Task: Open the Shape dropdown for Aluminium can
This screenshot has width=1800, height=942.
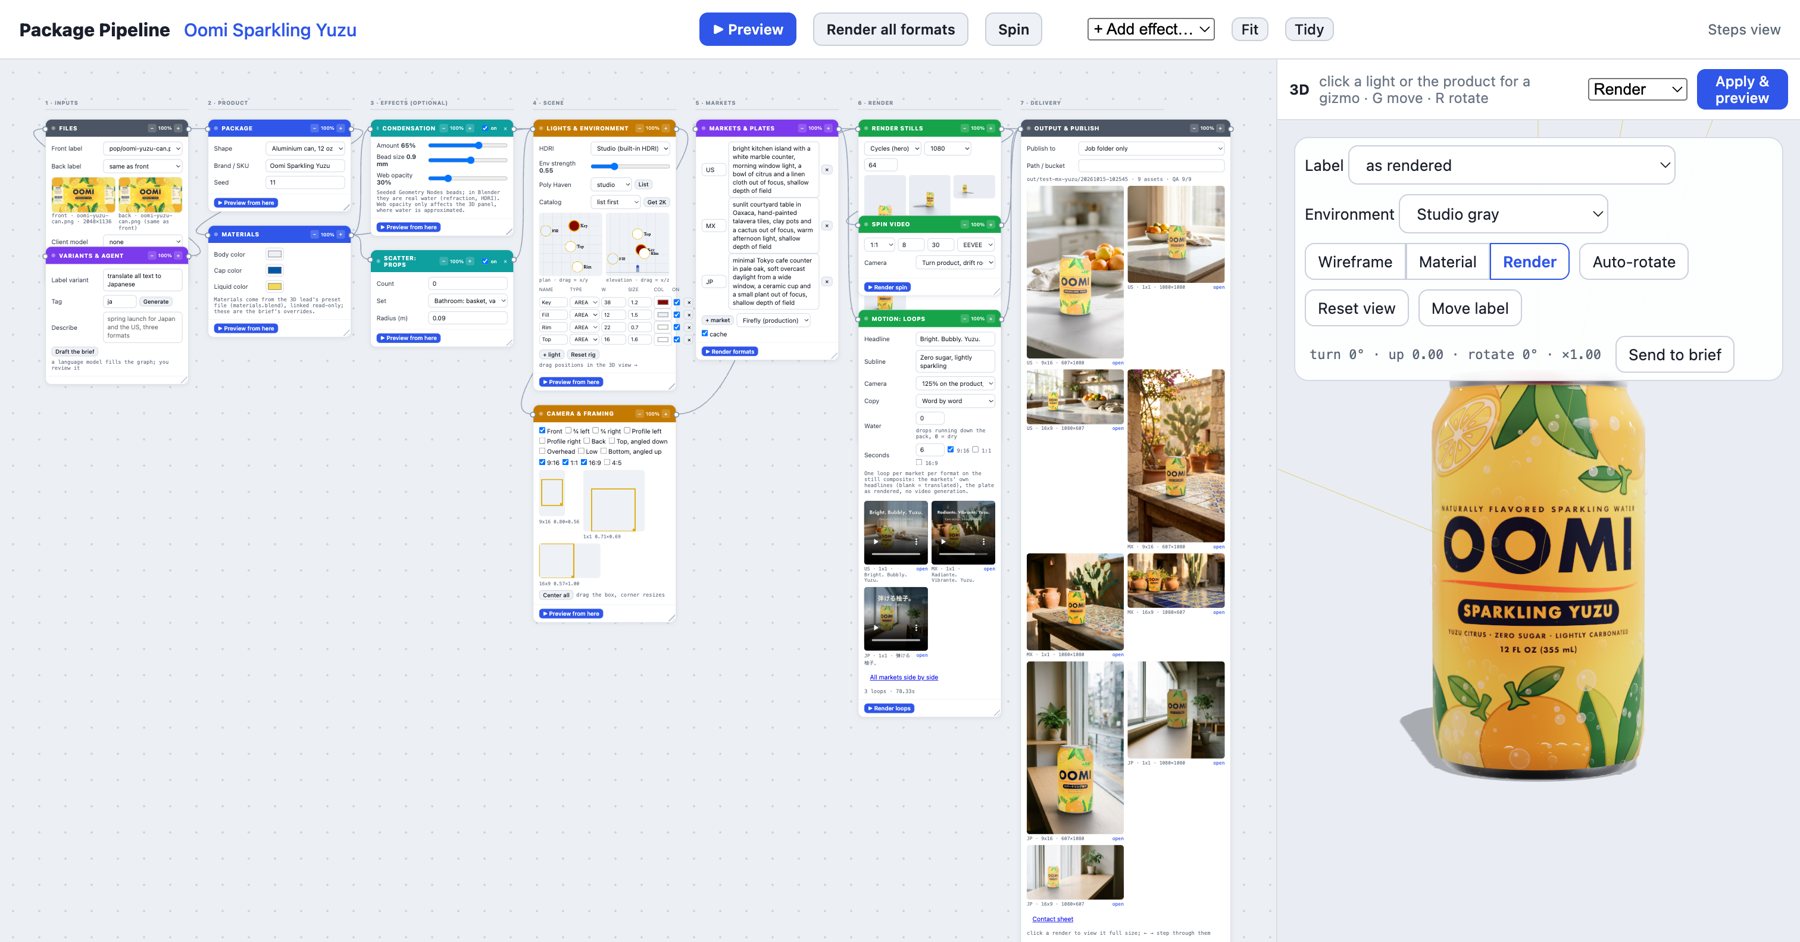Action: 306,148
